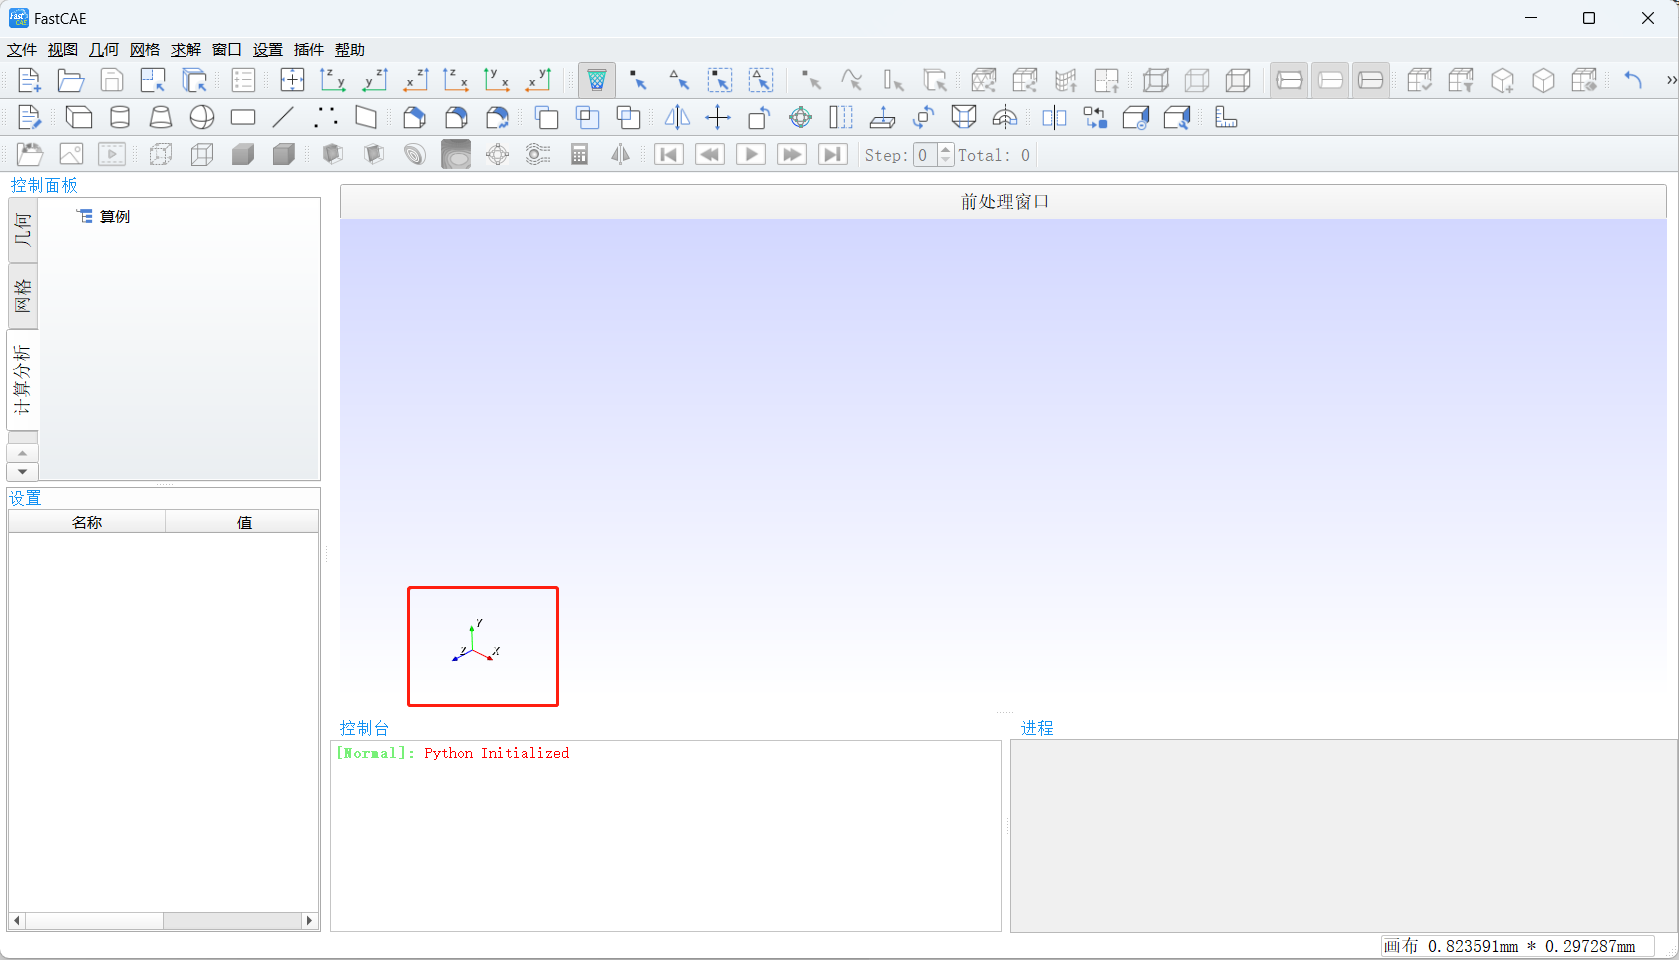Click the mirror geometry icon
This screenshot has width=1679, height=960.
point(677,118)
